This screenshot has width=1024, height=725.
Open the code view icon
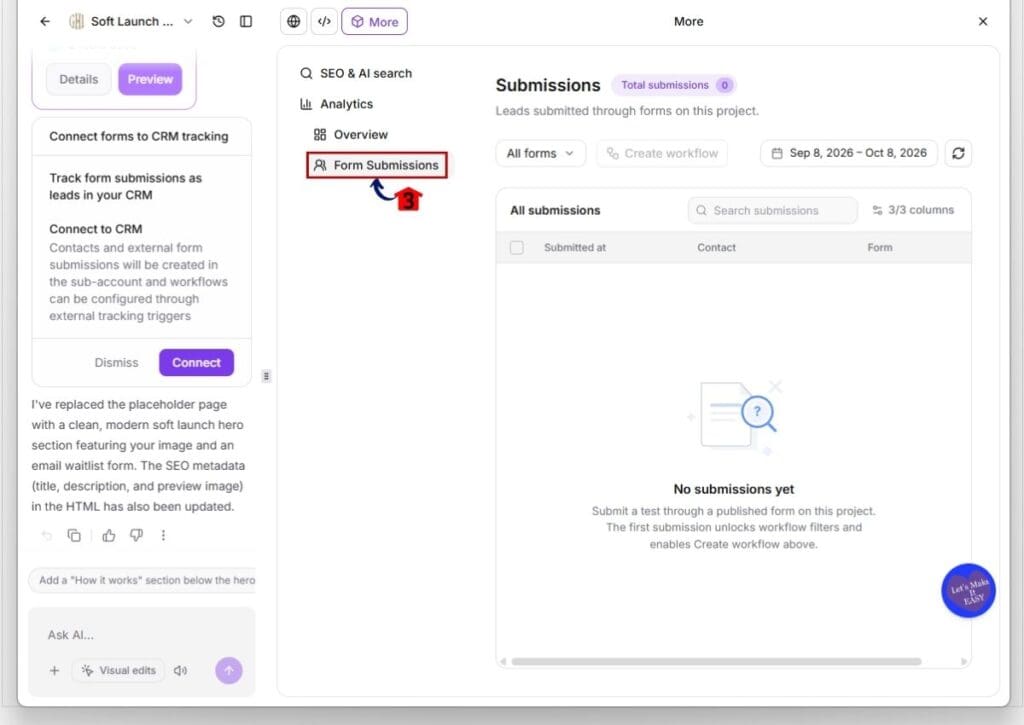(324, 22)
